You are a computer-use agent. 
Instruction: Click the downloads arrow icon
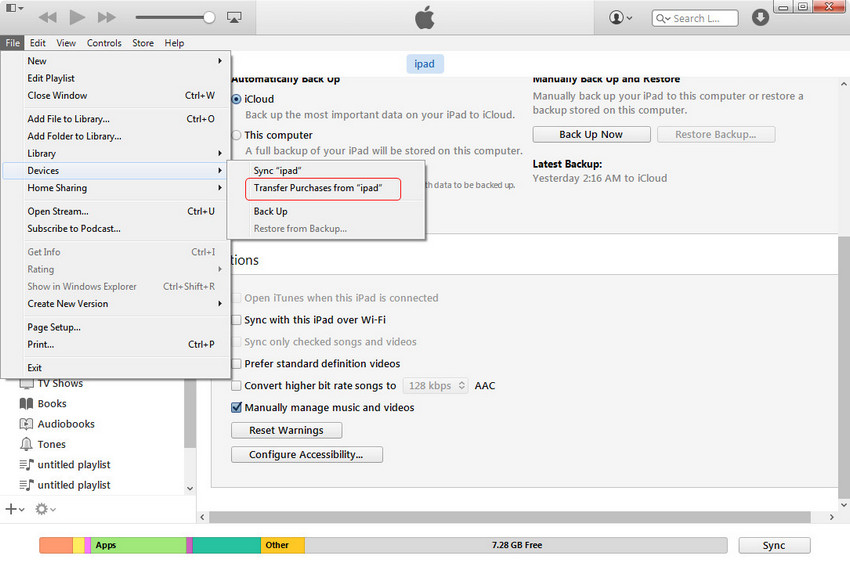click(761, 18)
